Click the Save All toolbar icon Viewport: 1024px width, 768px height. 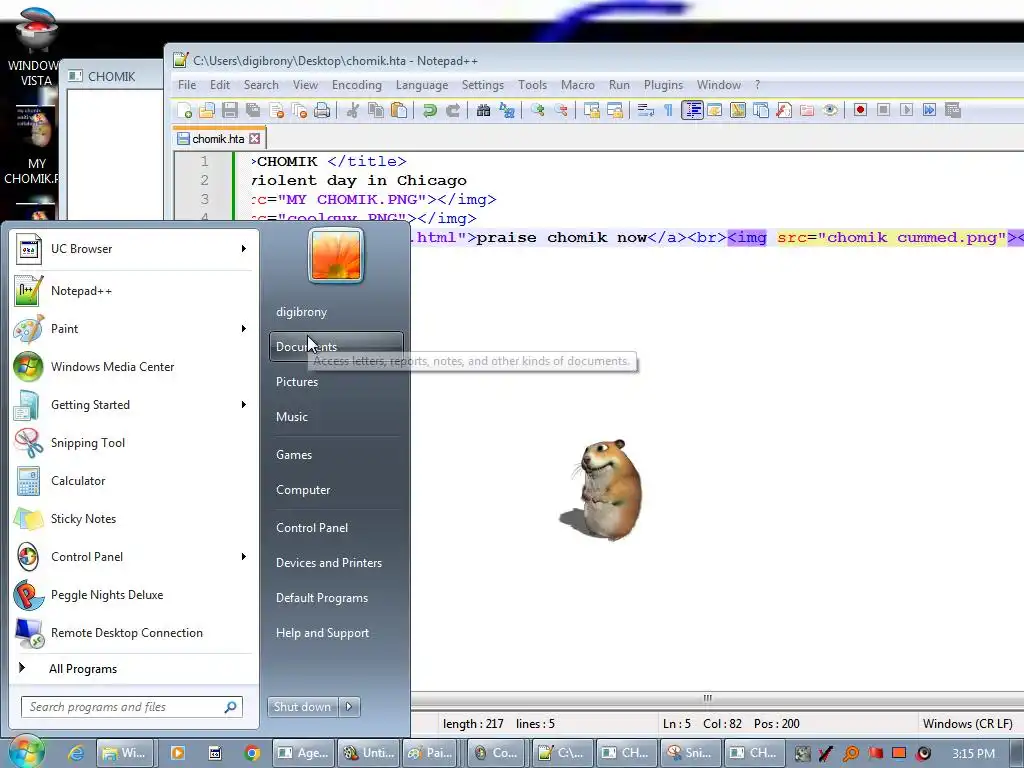(253, 110)
